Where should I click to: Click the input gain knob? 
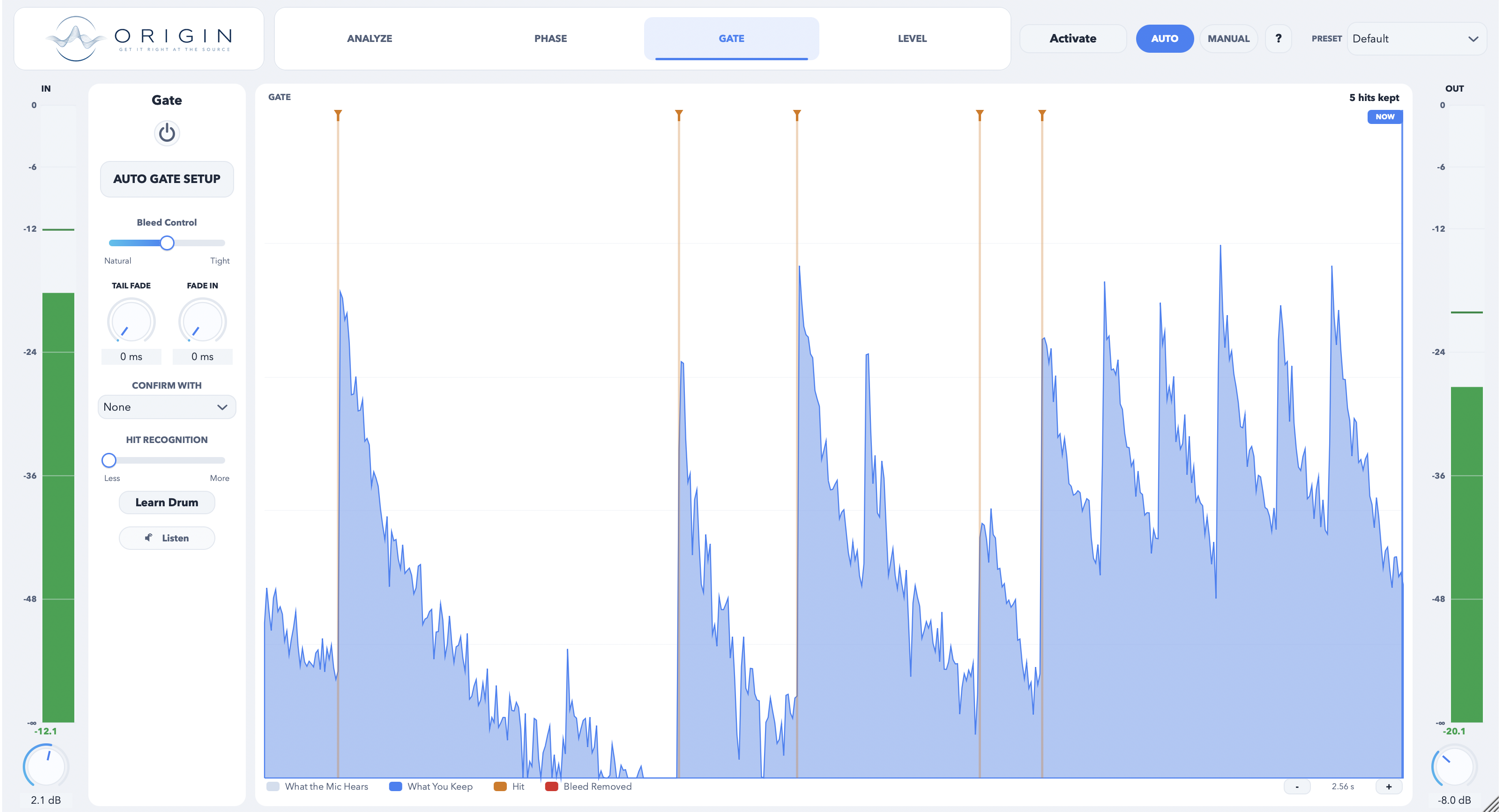click(x=46, y=768)
